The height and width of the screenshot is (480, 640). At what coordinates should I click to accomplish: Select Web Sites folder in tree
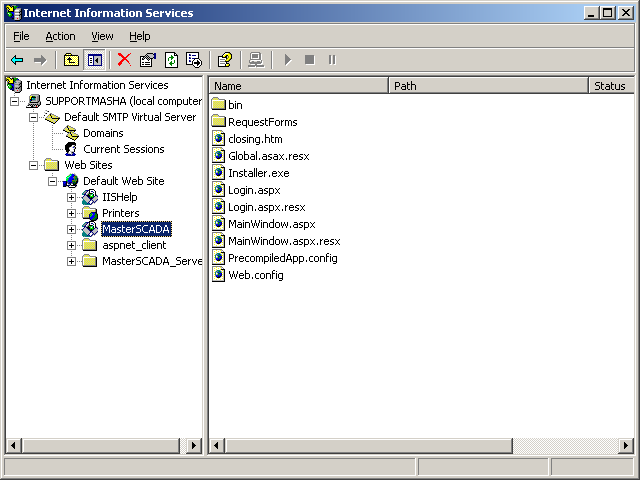click(x=88, y=165)
